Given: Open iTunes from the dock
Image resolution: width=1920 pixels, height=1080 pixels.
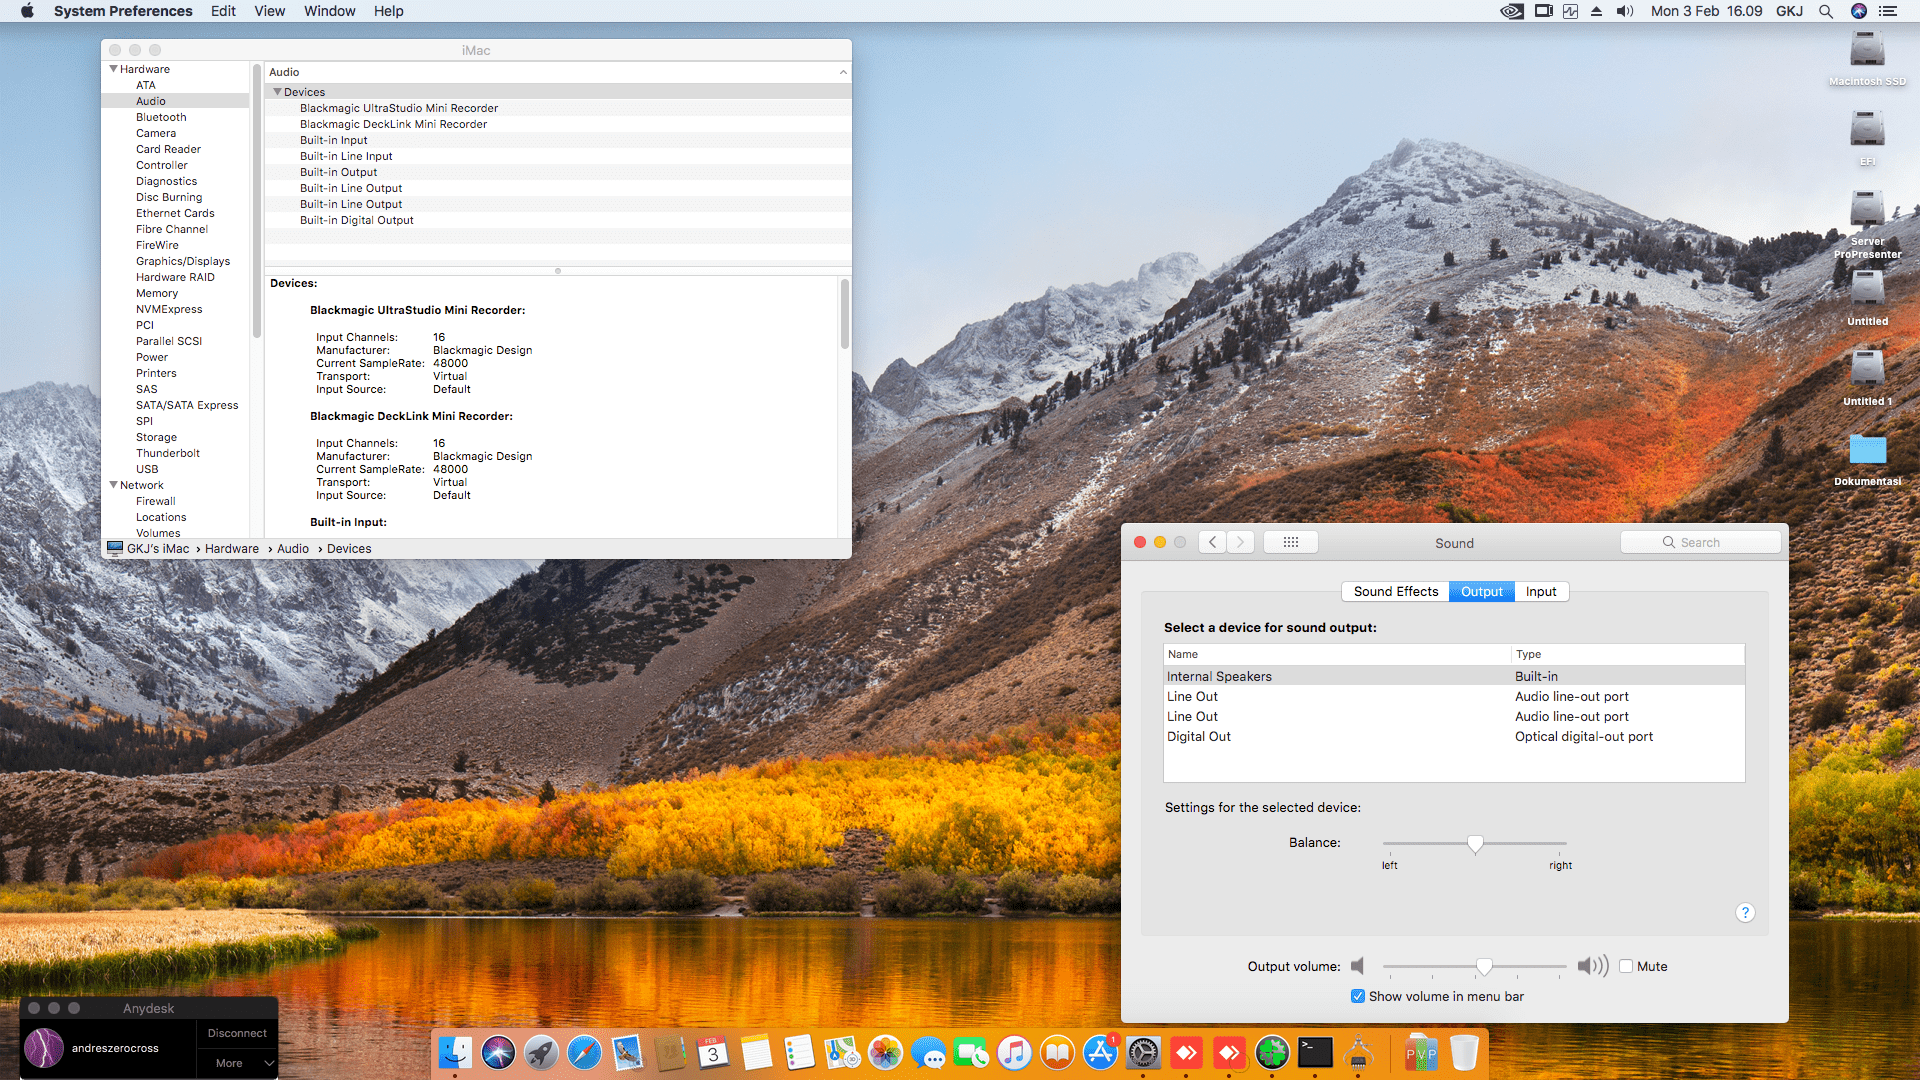Looking at the screenshot, I should click(1014, 1053).
